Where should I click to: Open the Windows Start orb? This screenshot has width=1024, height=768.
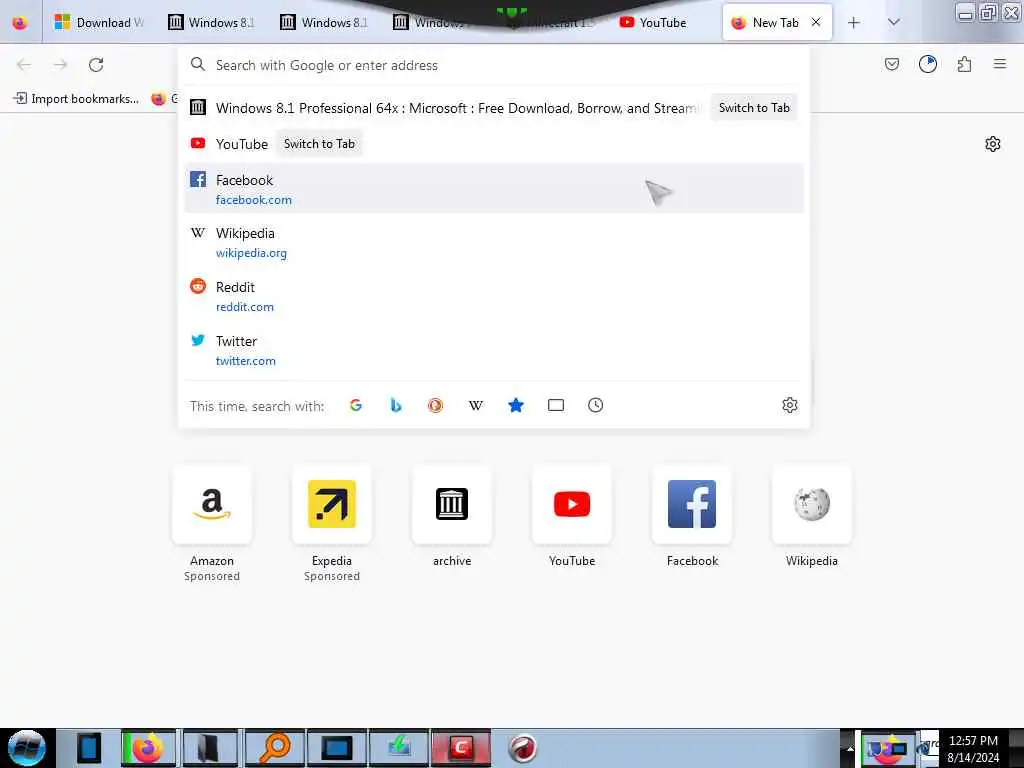pos(26,748)
